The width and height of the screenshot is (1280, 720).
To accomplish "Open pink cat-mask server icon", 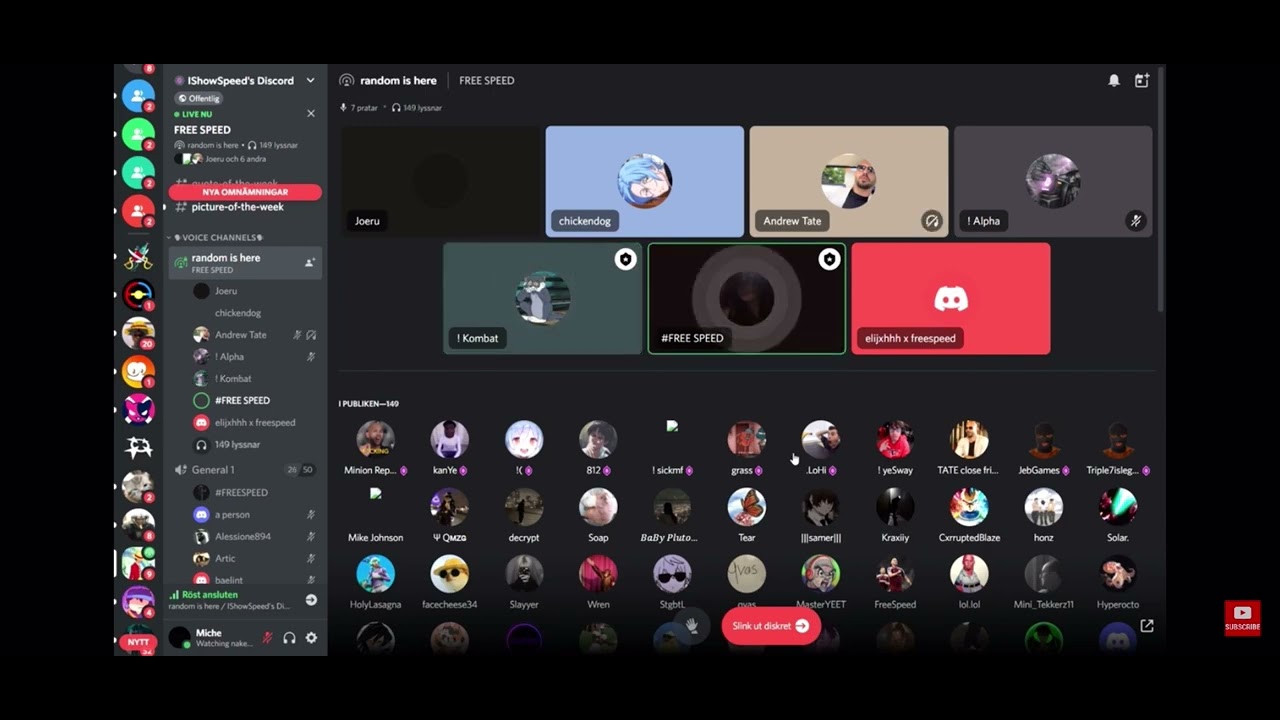I will (138, 409).
